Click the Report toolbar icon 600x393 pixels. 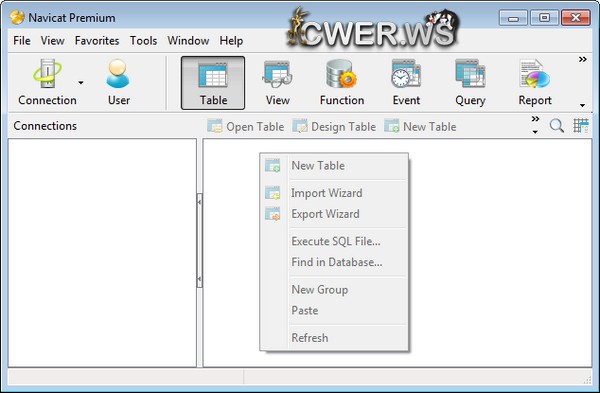(535, 83)
